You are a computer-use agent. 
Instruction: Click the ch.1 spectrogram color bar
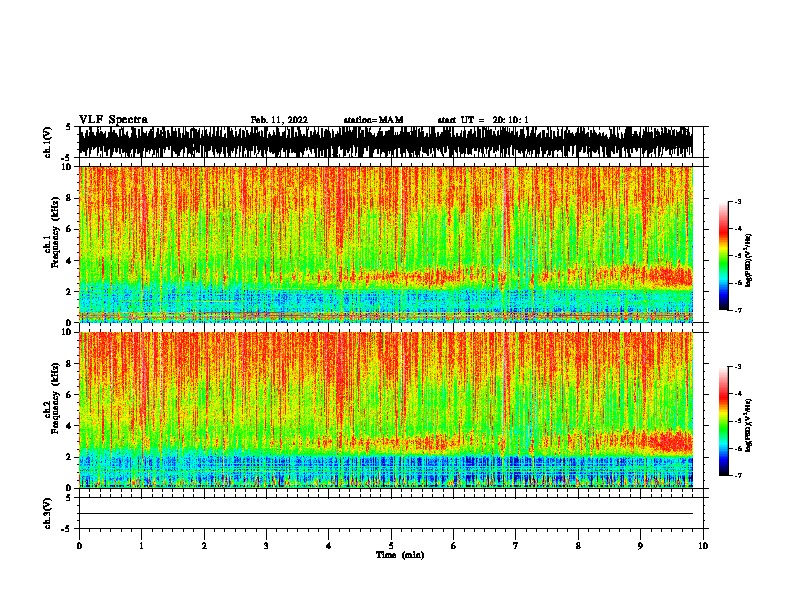pyautogui.click(x=723, y=256)
